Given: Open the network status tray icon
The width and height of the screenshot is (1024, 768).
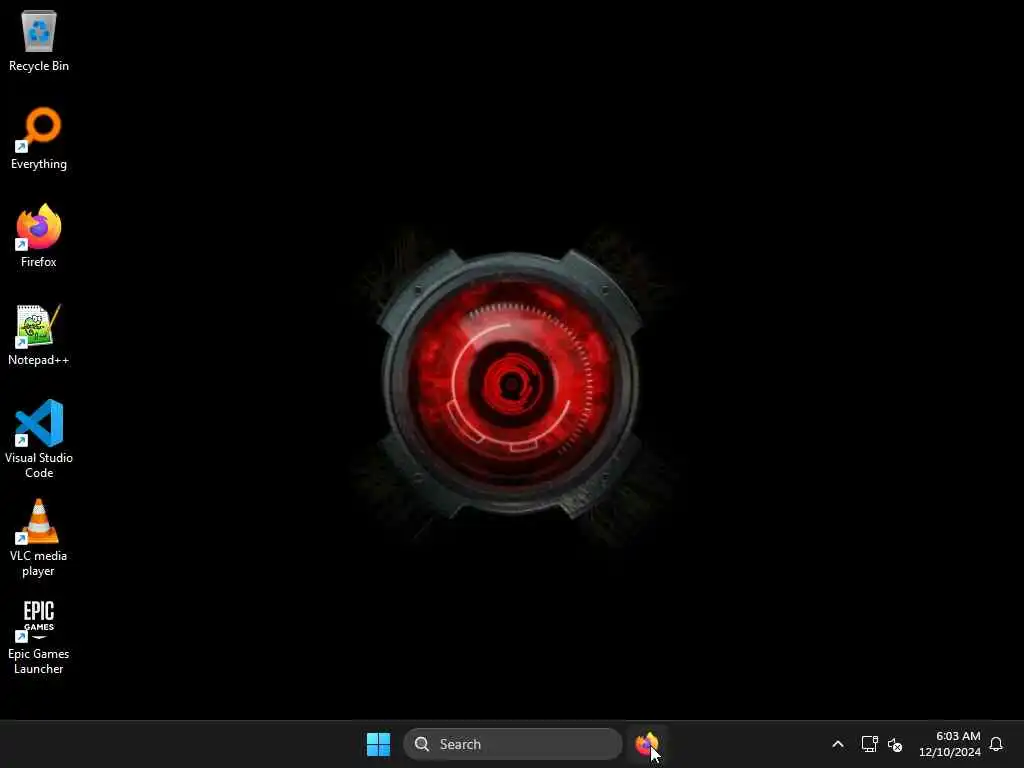Looking at the screenshot, I should pos(869,744).
